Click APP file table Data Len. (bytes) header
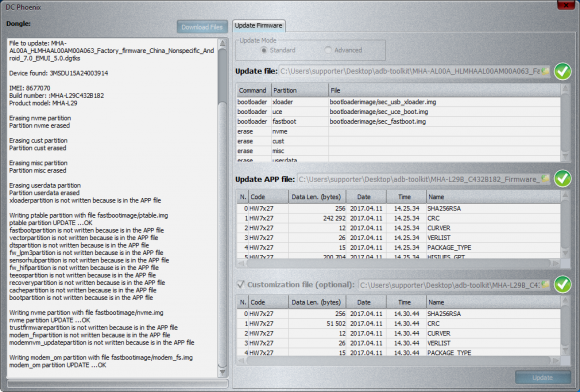Viewport: 580px width, 392px height. pos(317,197)
